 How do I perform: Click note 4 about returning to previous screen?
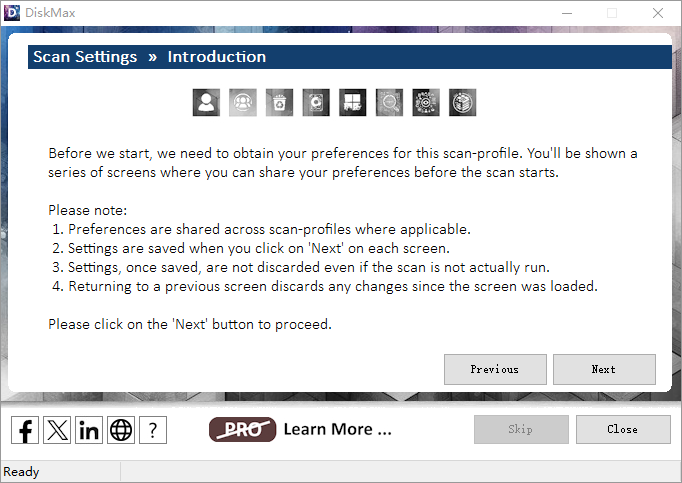coord(325,286)
